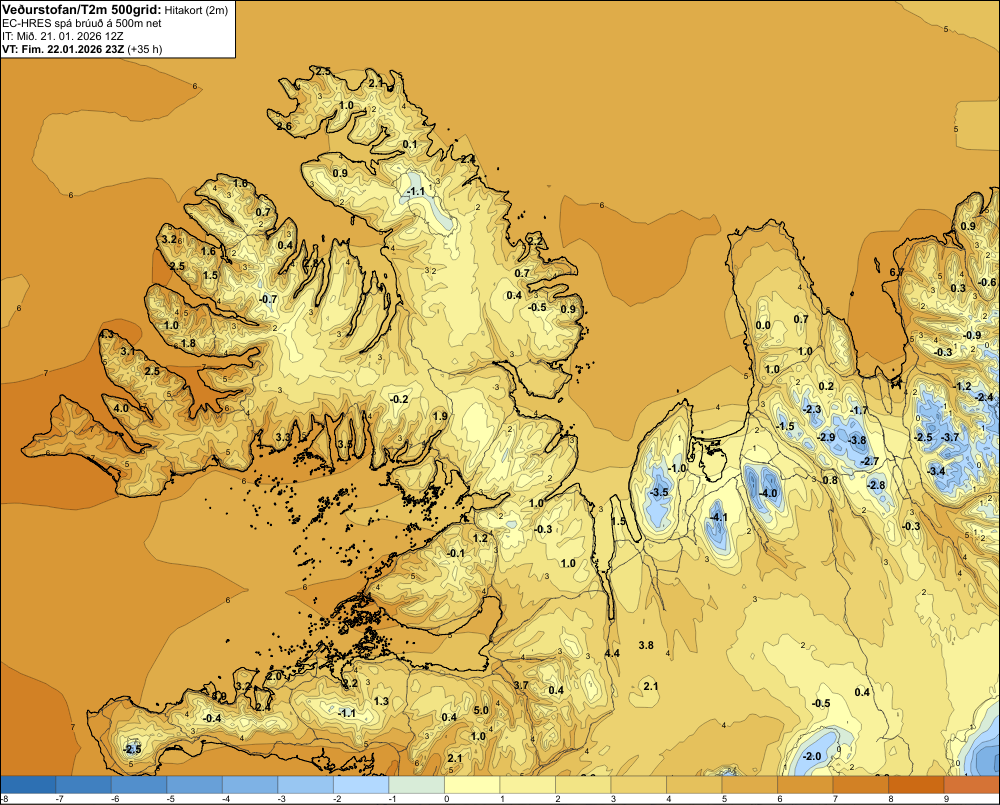Click the '3.7' temperature value
Viewport: 1000px width, 805px height.
521,685
